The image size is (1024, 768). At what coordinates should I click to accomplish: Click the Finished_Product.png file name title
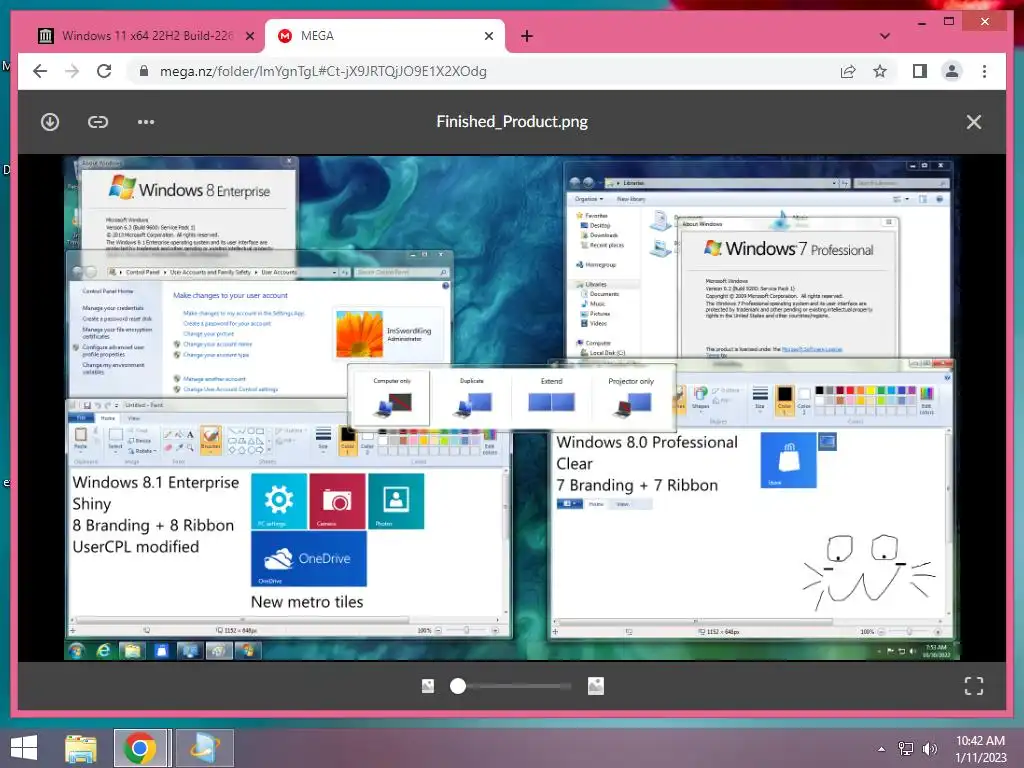point(512,121)
